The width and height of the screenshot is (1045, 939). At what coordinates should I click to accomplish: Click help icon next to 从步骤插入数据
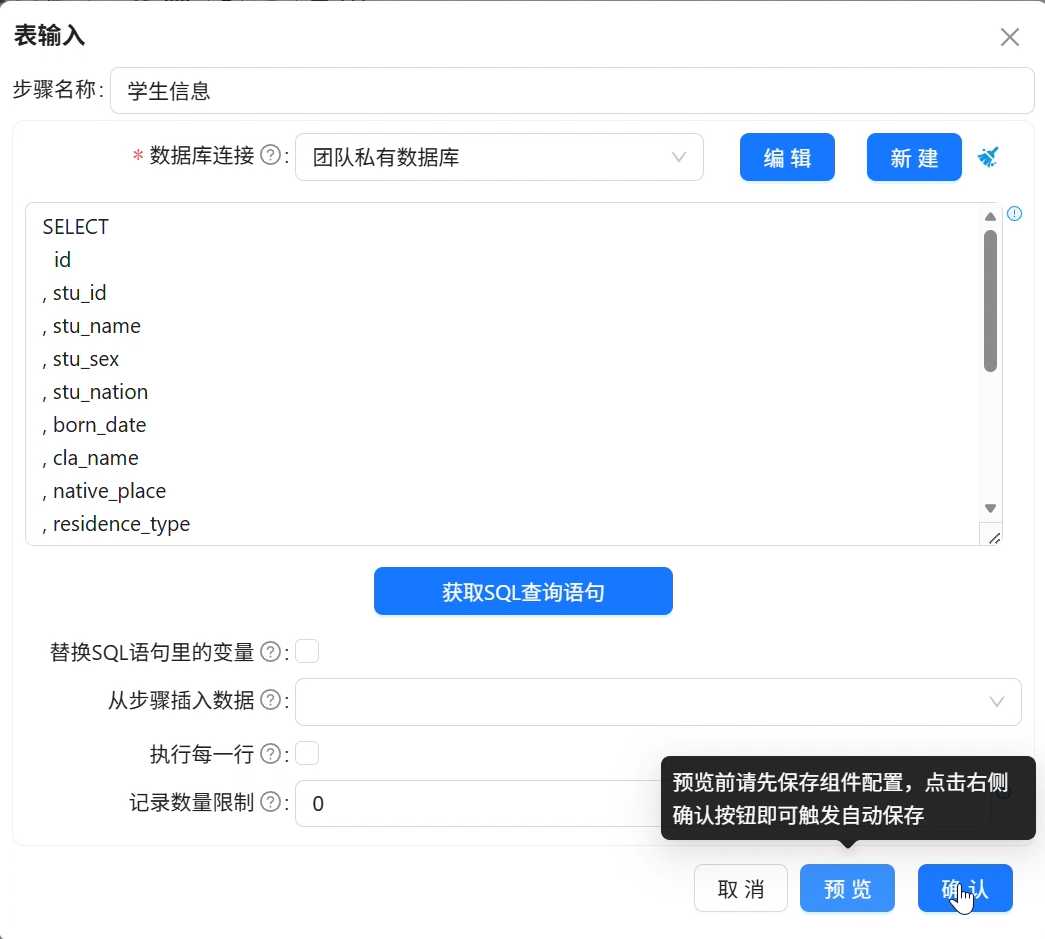[271, 700]
